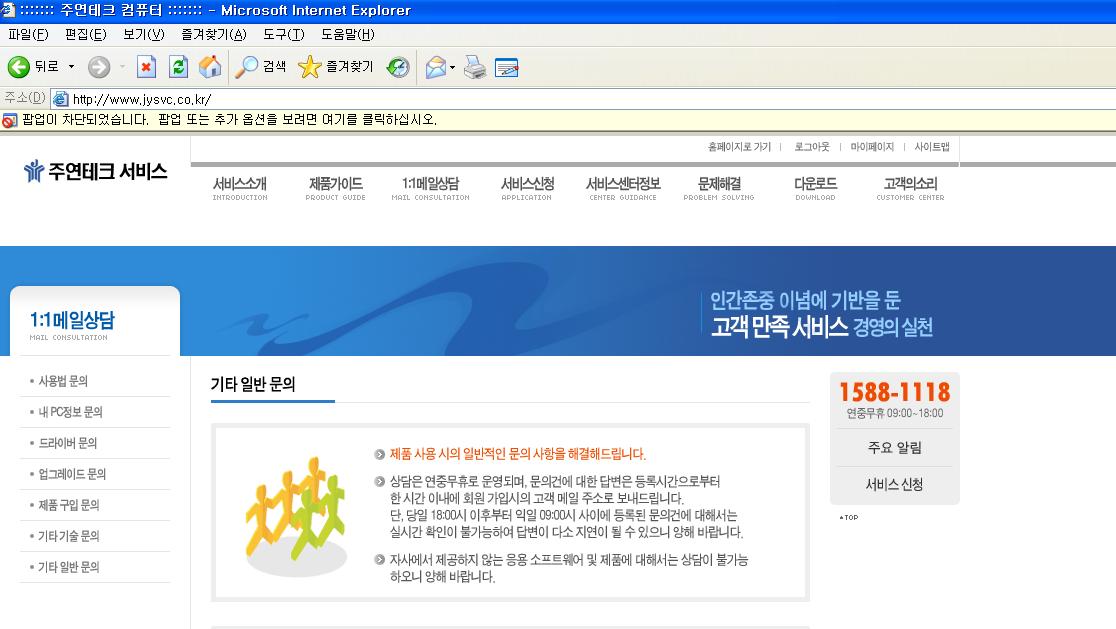Open 고객의소리 Customer Center nav tab

pyautogui.click(x=910, y=188)
